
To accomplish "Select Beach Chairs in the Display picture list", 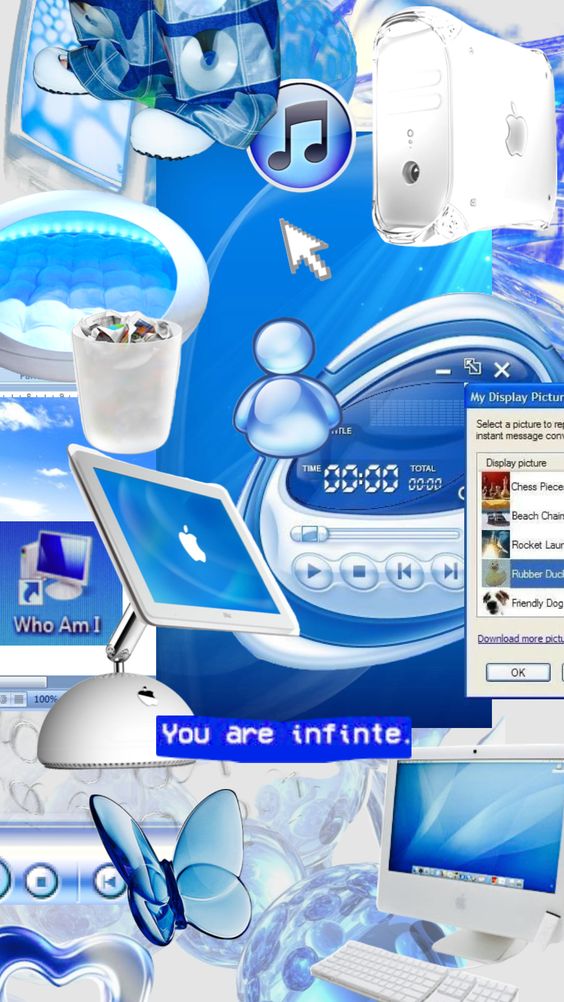I will pyautogui.click(x=522, y=516).
